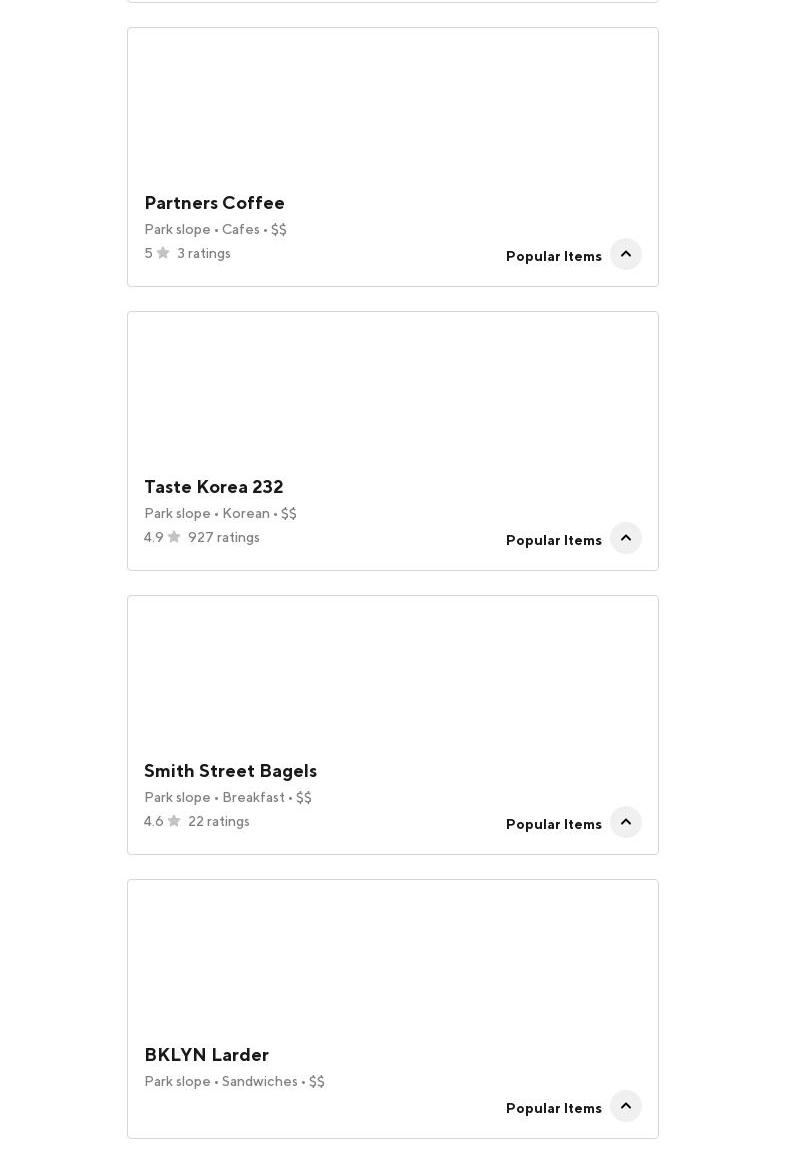Click Popular Items label on Smith Street Bagels

click(554, 824)
